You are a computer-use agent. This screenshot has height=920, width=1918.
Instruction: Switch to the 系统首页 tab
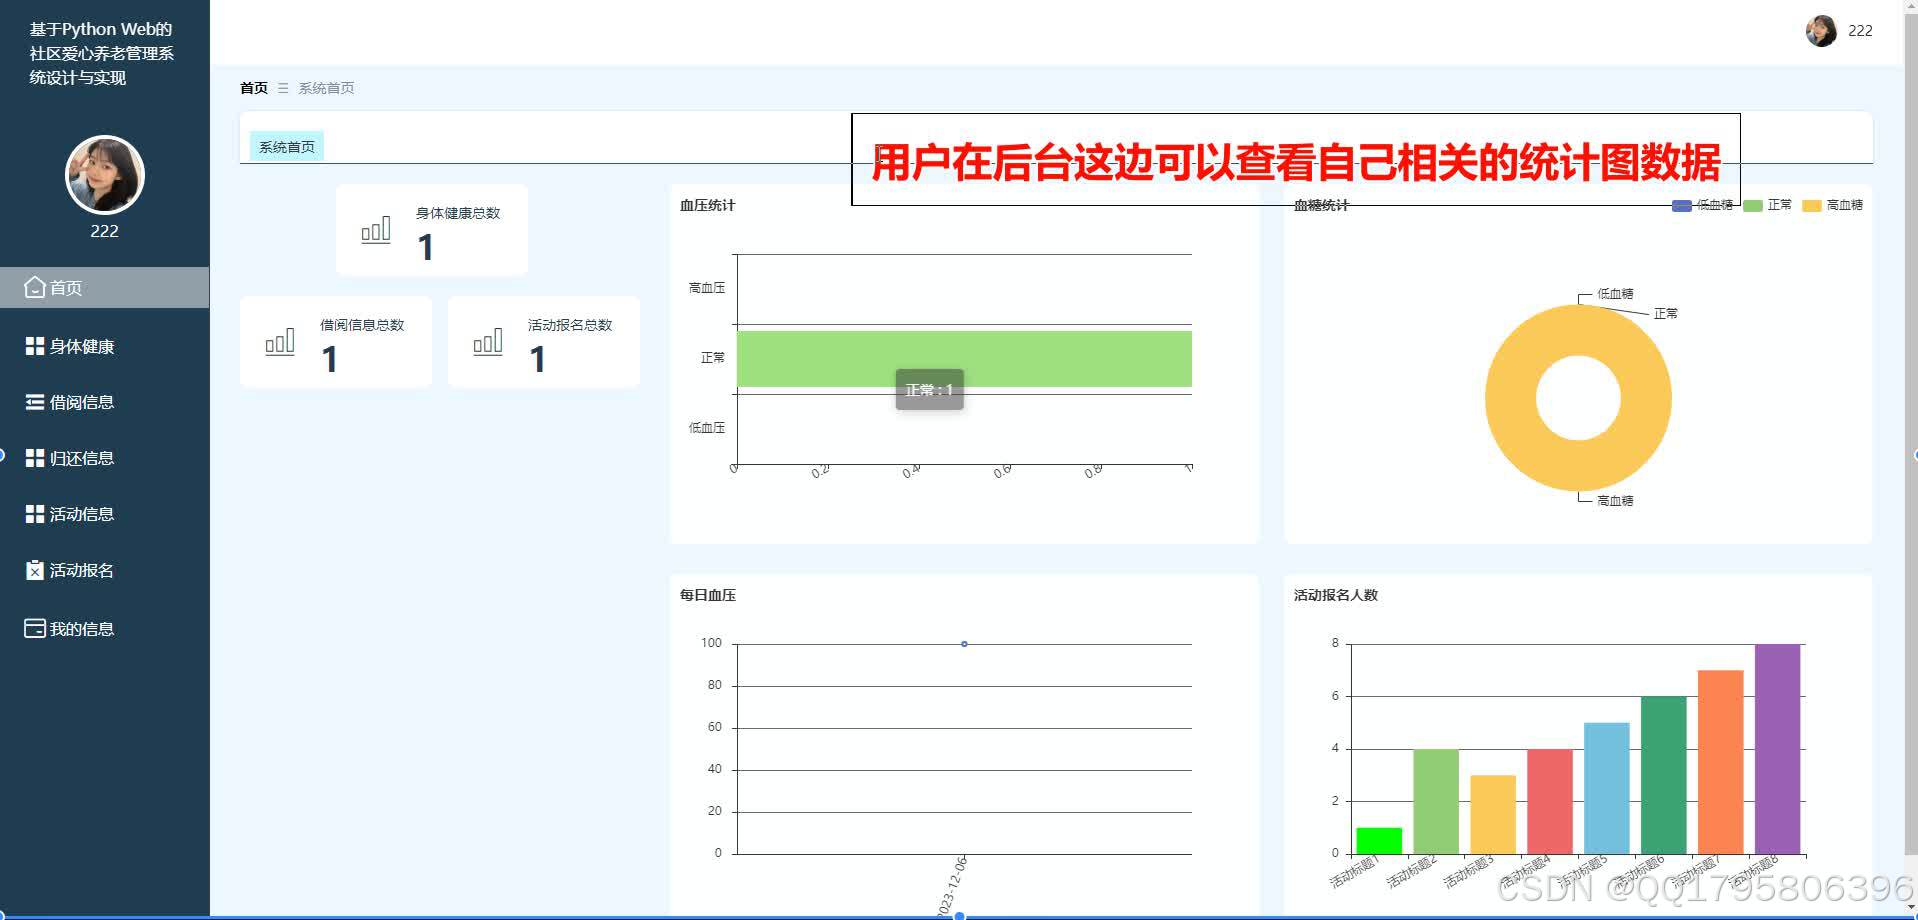(287, 145)
